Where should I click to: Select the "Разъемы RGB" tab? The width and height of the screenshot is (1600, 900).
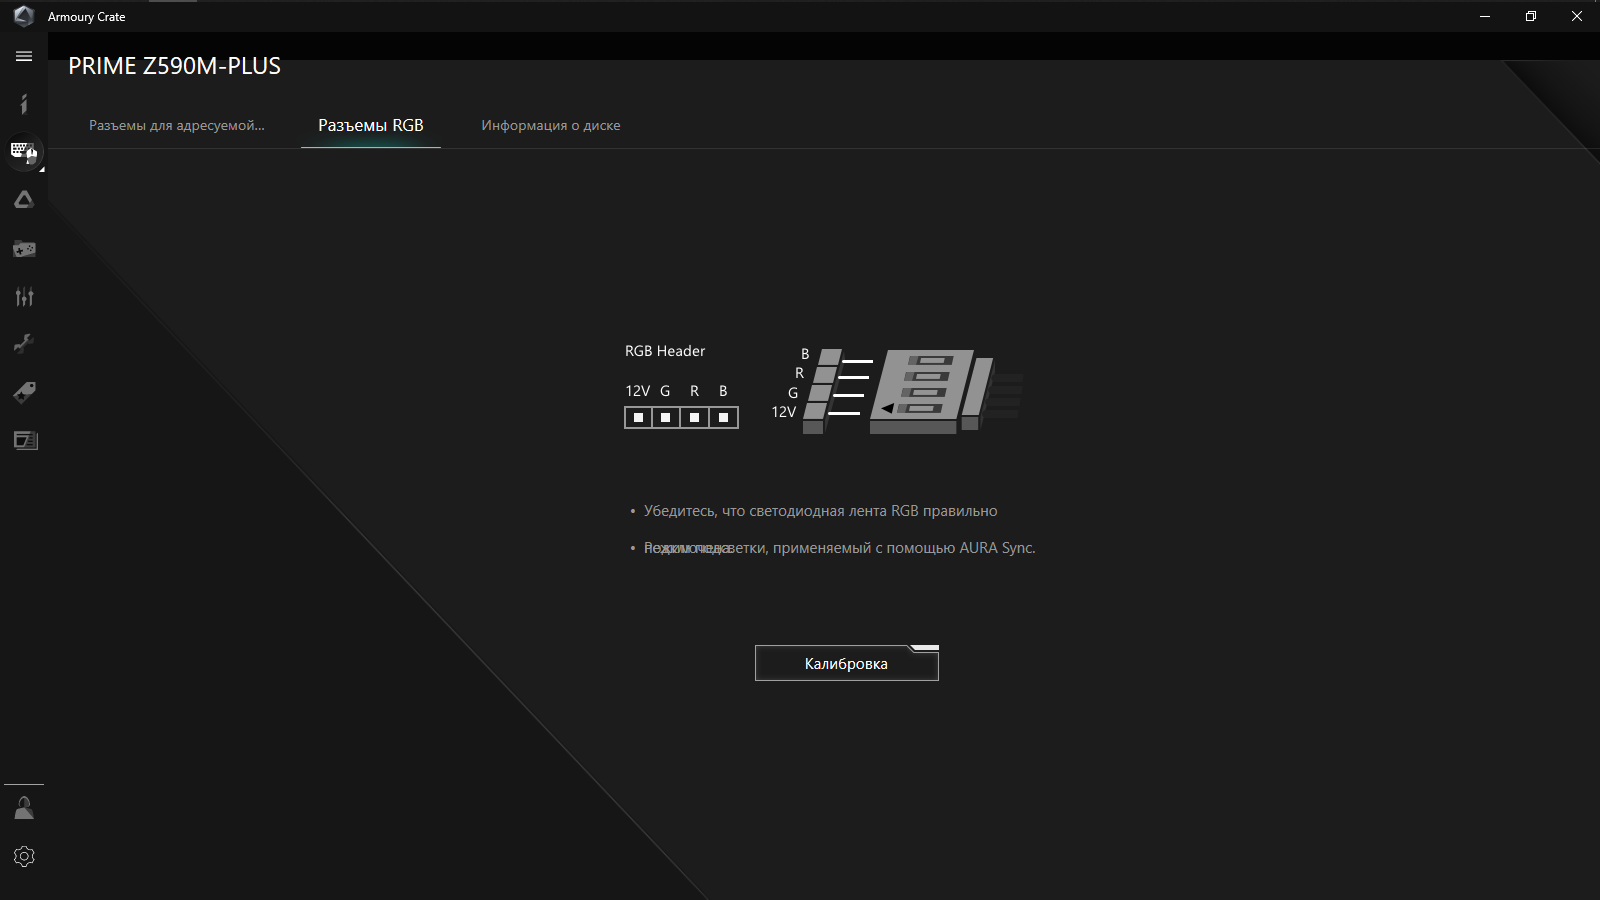[371, 125]
